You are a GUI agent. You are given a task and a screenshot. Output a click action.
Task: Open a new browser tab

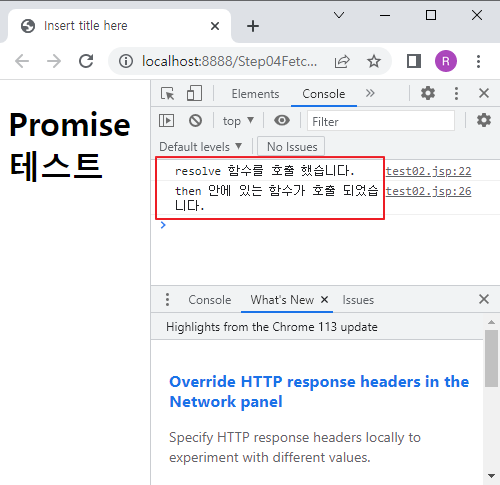[x=253, y=26]
